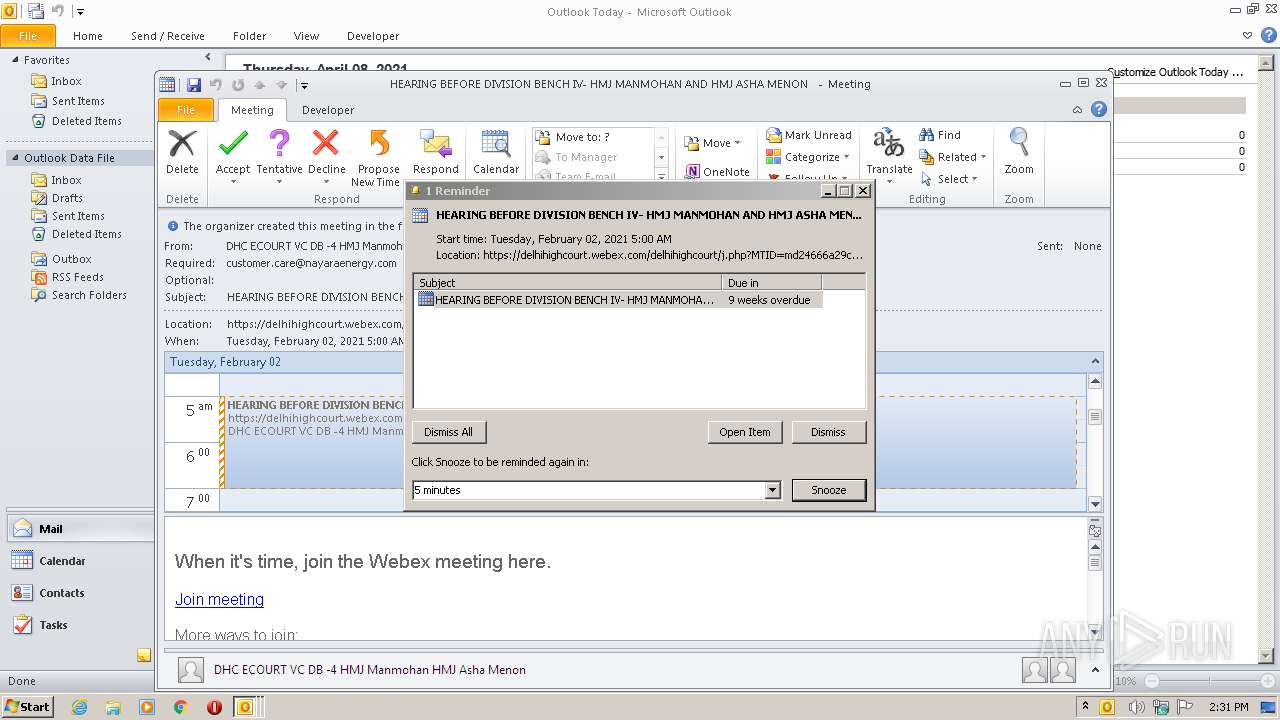Select the overdue hearing reminder row
This screenshot has height=720, width=1280.
(618, 300)
